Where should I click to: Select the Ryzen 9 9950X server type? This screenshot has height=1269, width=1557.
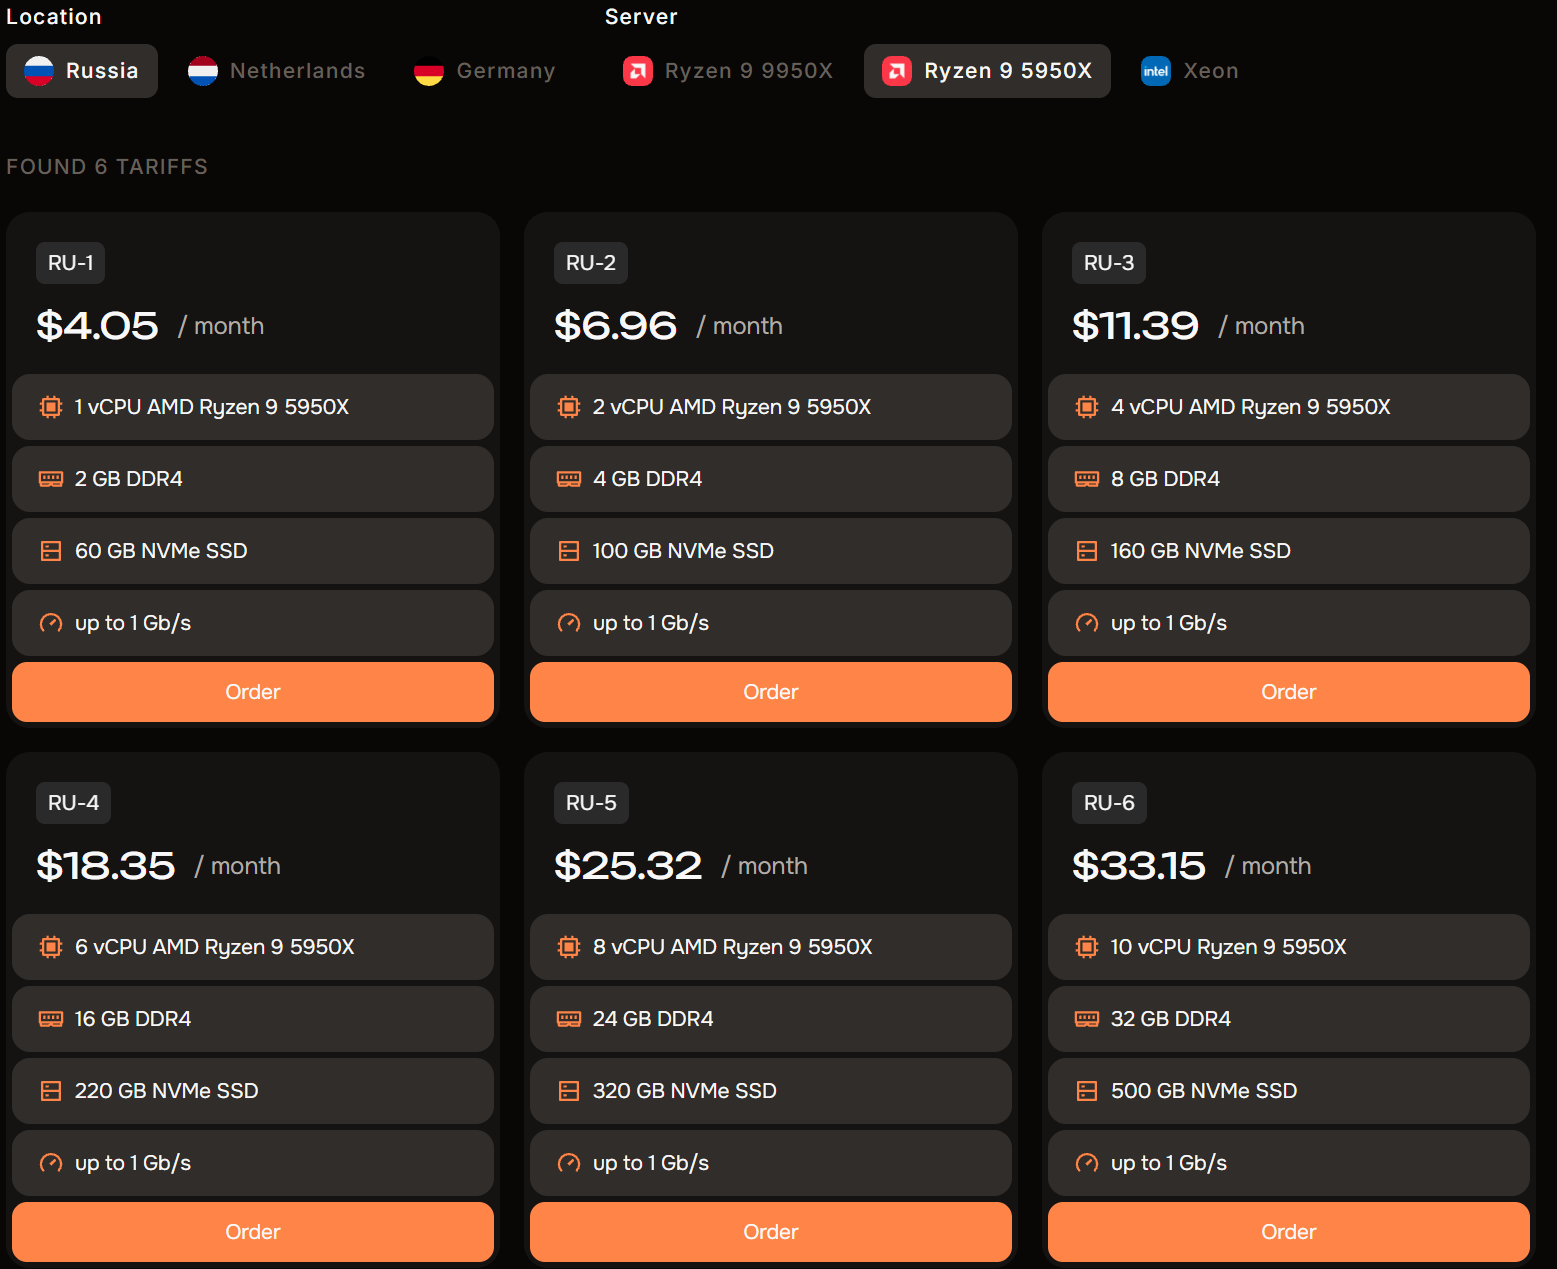coord(728,71)
